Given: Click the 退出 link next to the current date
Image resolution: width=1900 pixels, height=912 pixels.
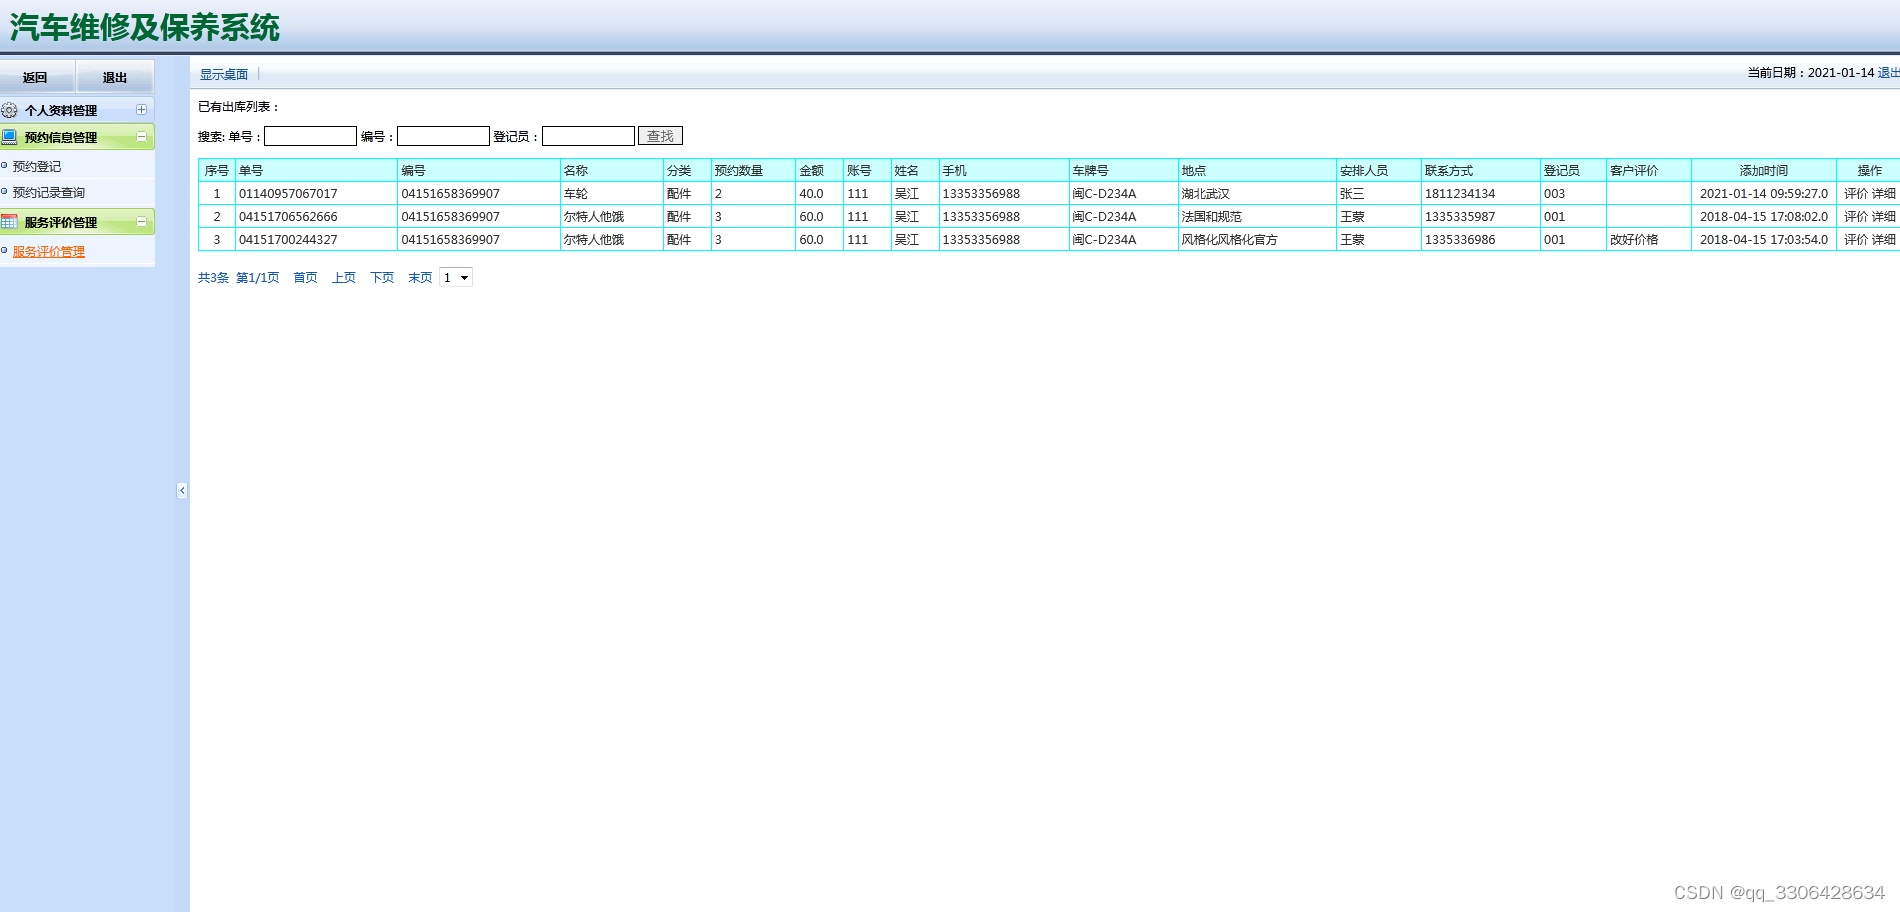Looking at the screenshot, I should coord(1888,73).
